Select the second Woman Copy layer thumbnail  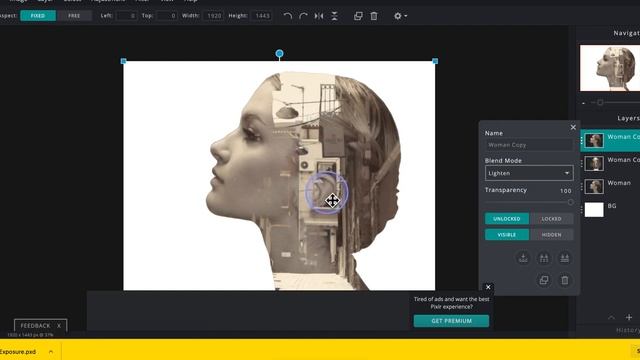click(x=594, y=163)
